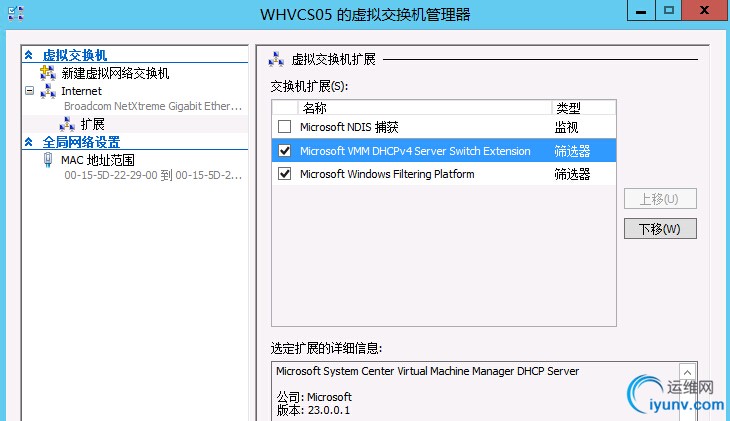
Task: Click the window system icon in title bar
Action: pos(16,13)
